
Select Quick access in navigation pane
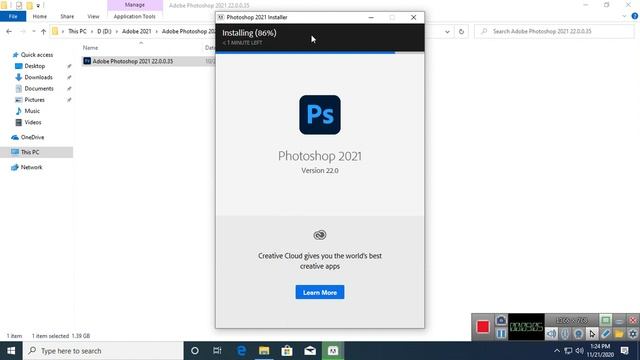[37, 55]
